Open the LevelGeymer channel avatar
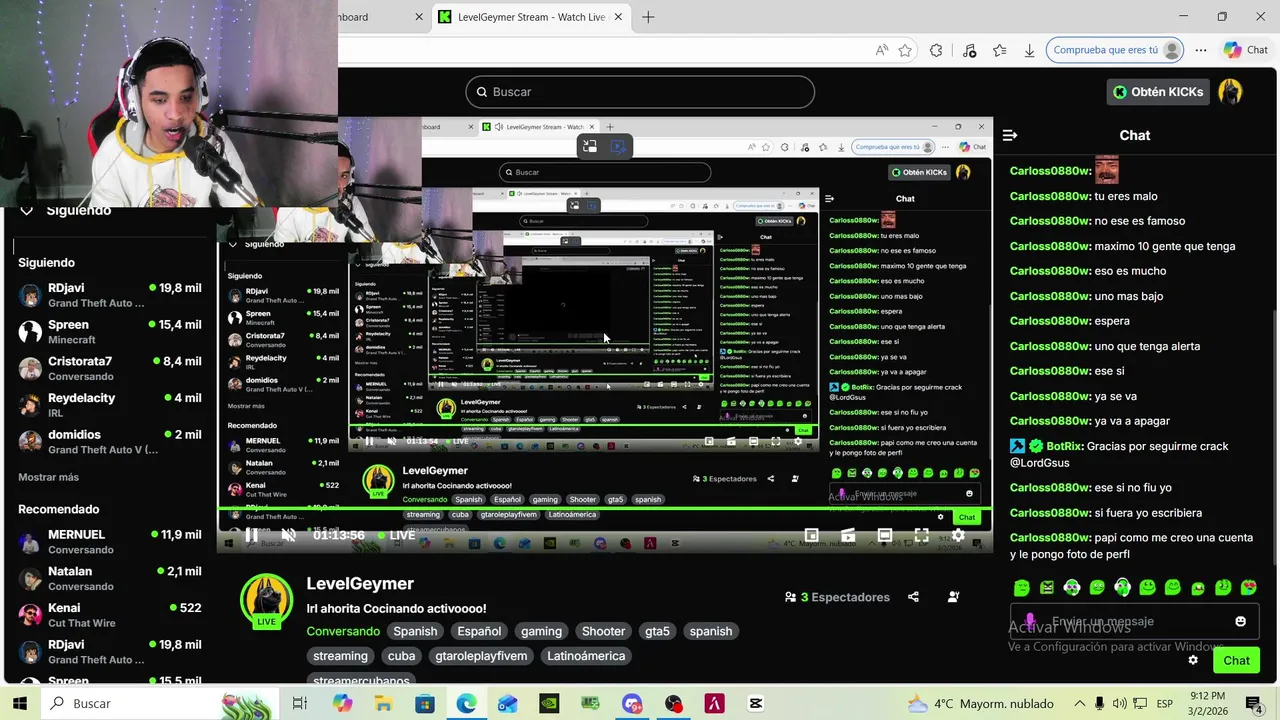Screen dimensions: 1280x720 point(266,600)
